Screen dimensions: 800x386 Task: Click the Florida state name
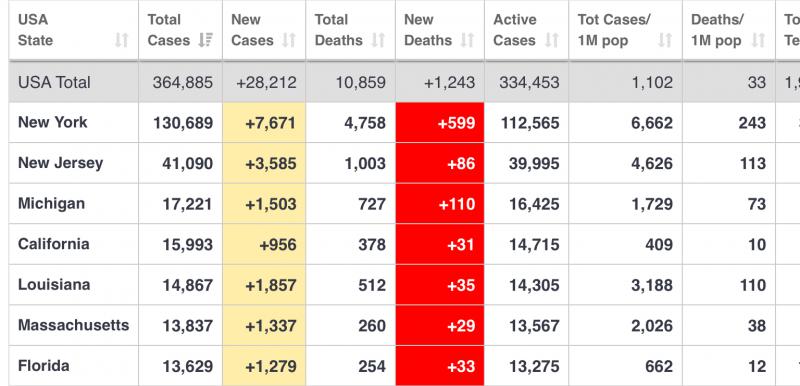pyautogui.click(x=44, y=366)
